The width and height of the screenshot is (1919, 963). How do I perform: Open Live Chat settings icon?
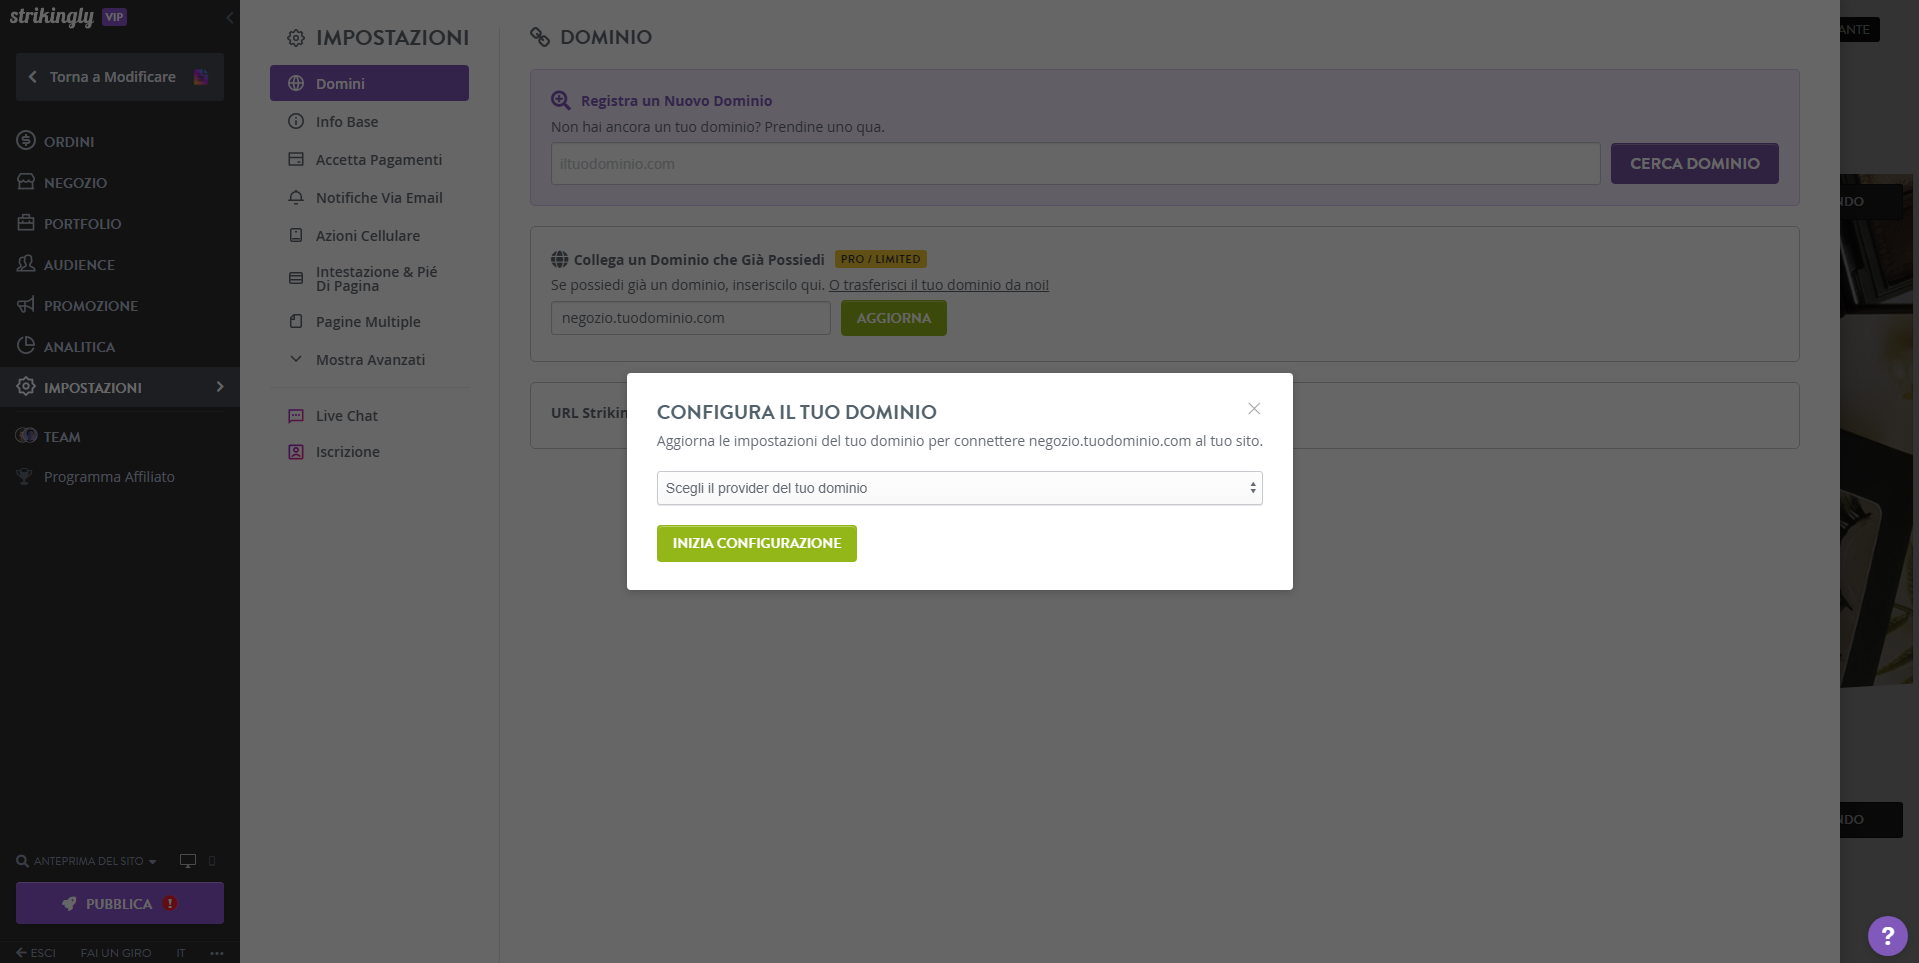296,416
